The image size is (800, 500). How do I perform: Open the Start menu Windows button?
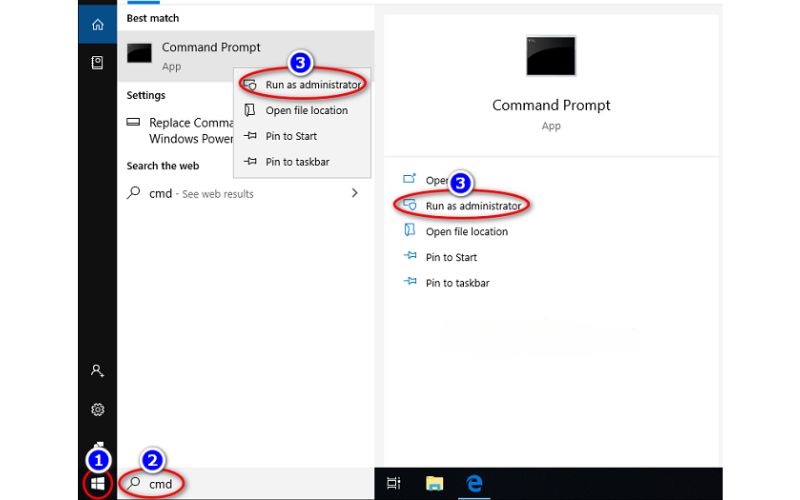pyautogui.click(x=97, y=483)
